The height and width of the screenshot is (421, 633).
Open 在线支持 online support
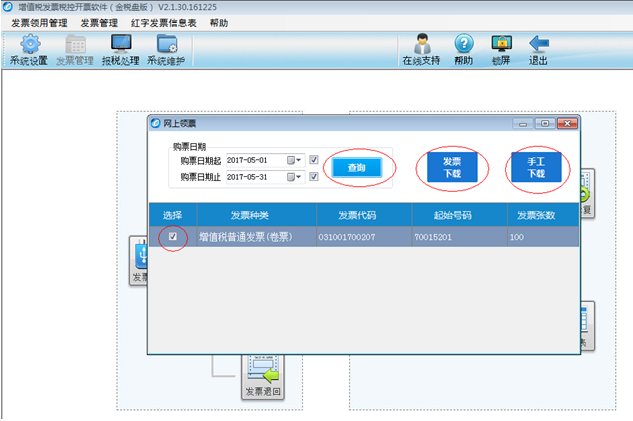421,49
